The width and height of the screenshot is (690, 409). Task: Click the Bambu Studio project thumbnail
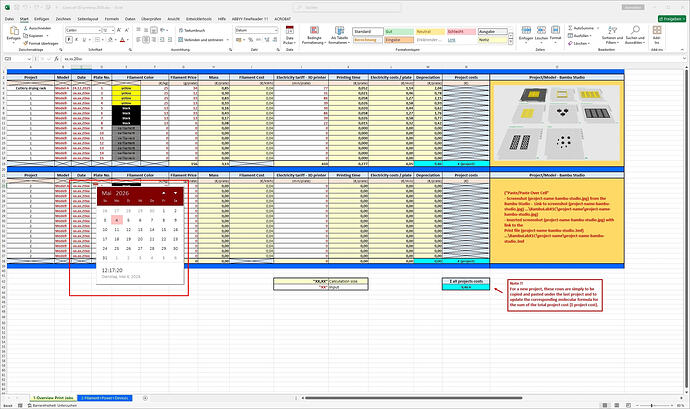click(x=557, y=123)
